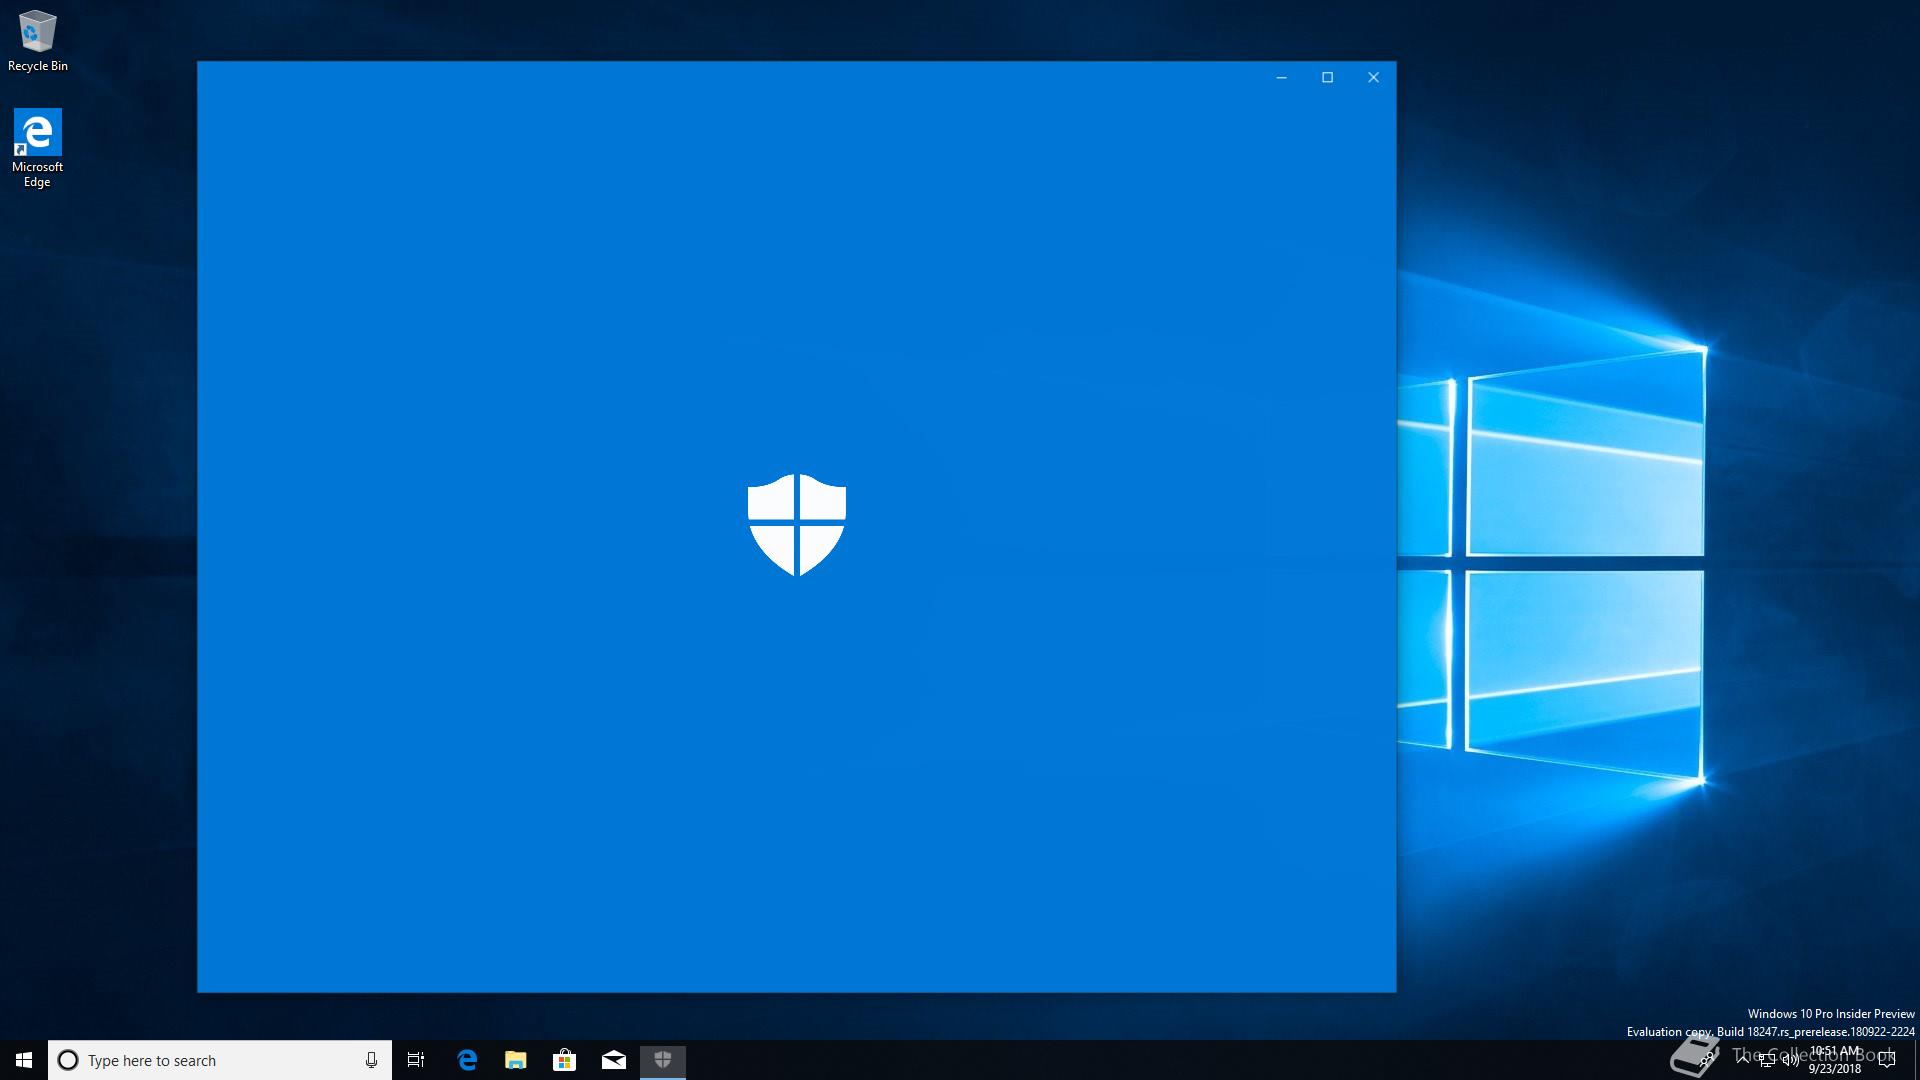
Task: Open the Recycle Bin desktop icon
Action: tap(38, 40)
